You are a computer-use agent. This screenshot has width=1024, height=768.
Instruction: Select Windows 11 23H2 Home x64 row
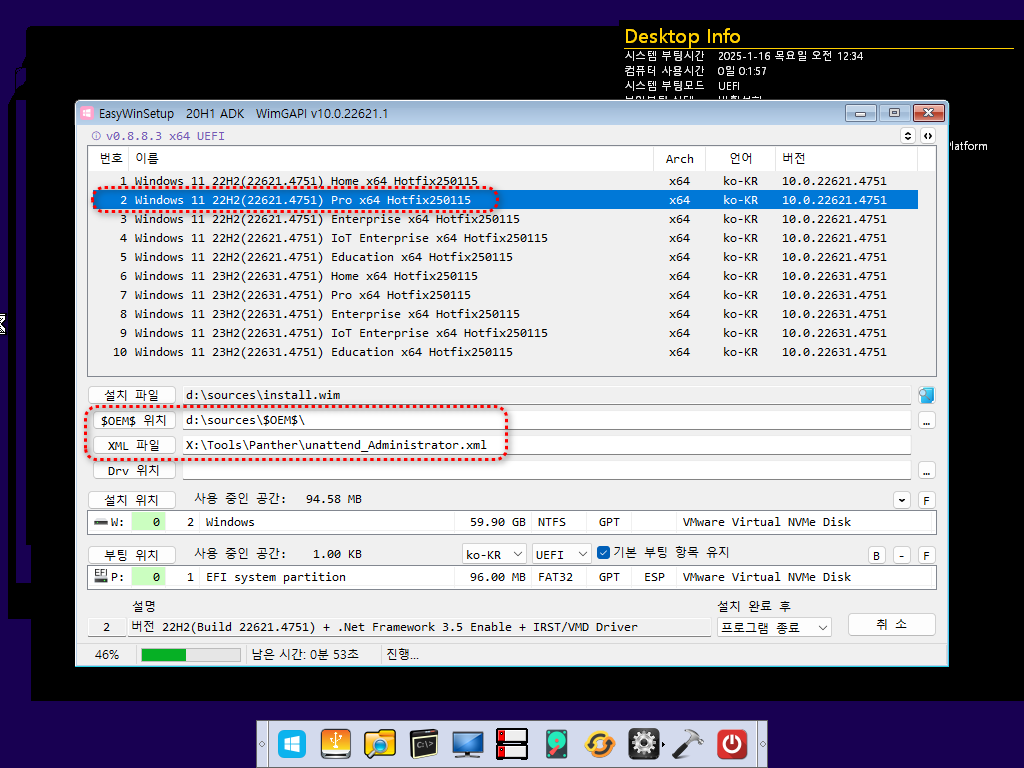503,276
